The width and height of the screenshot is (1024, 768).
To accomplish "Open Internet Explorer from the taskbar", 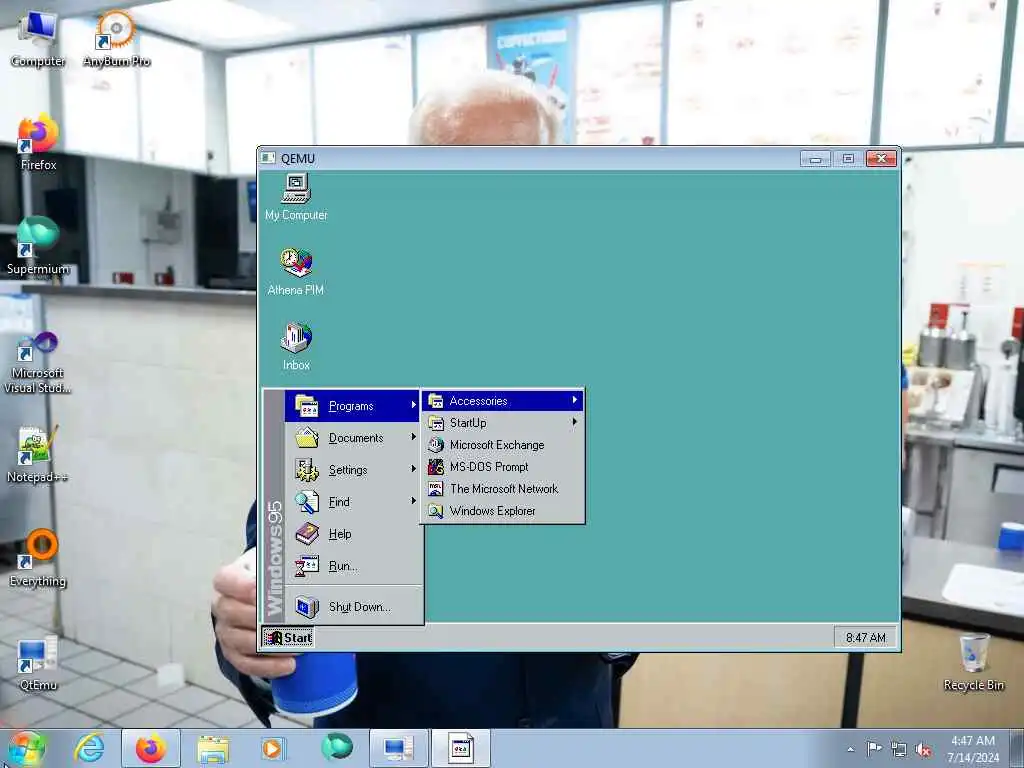I will coord(89,748).
